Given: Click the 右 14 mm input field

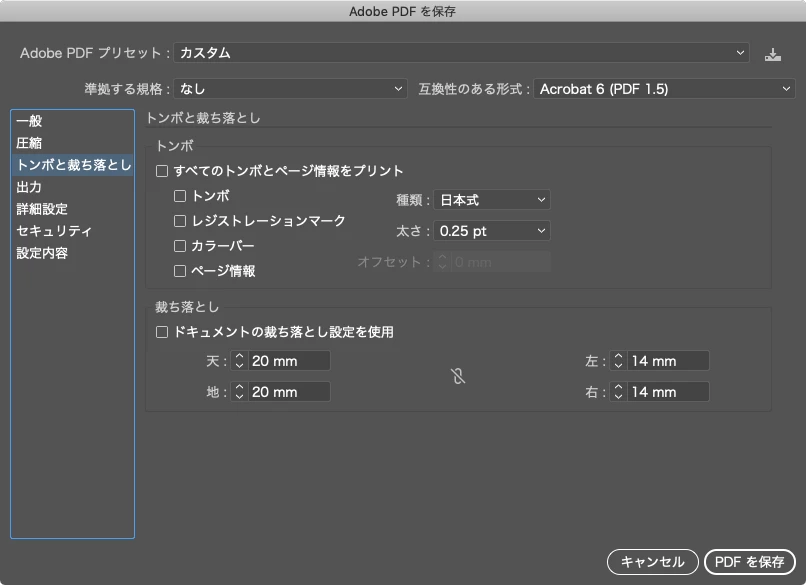Looking at the screenshot, I should (668, 392).
